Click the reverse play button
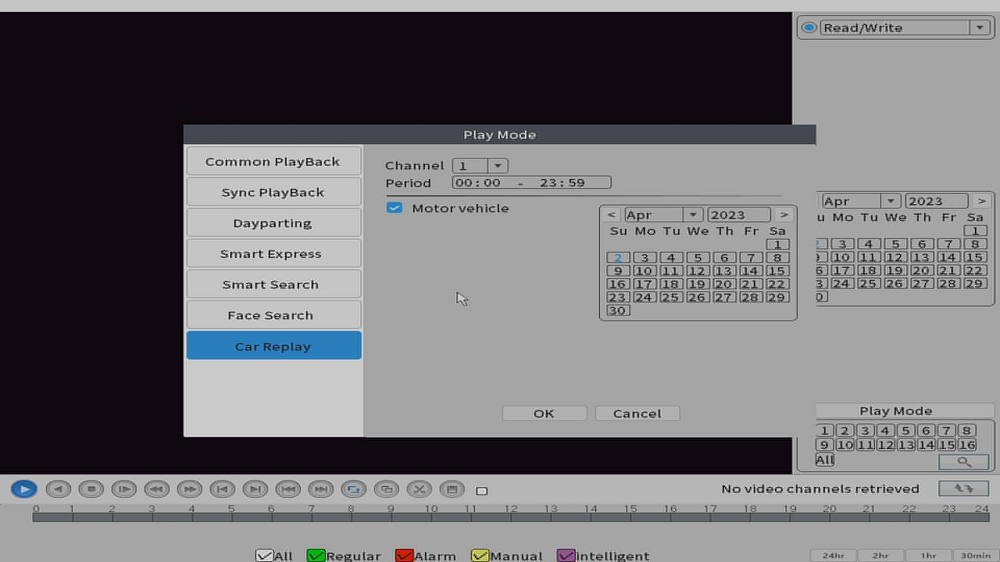1000x562 pixels. click(x=58, y=489)
